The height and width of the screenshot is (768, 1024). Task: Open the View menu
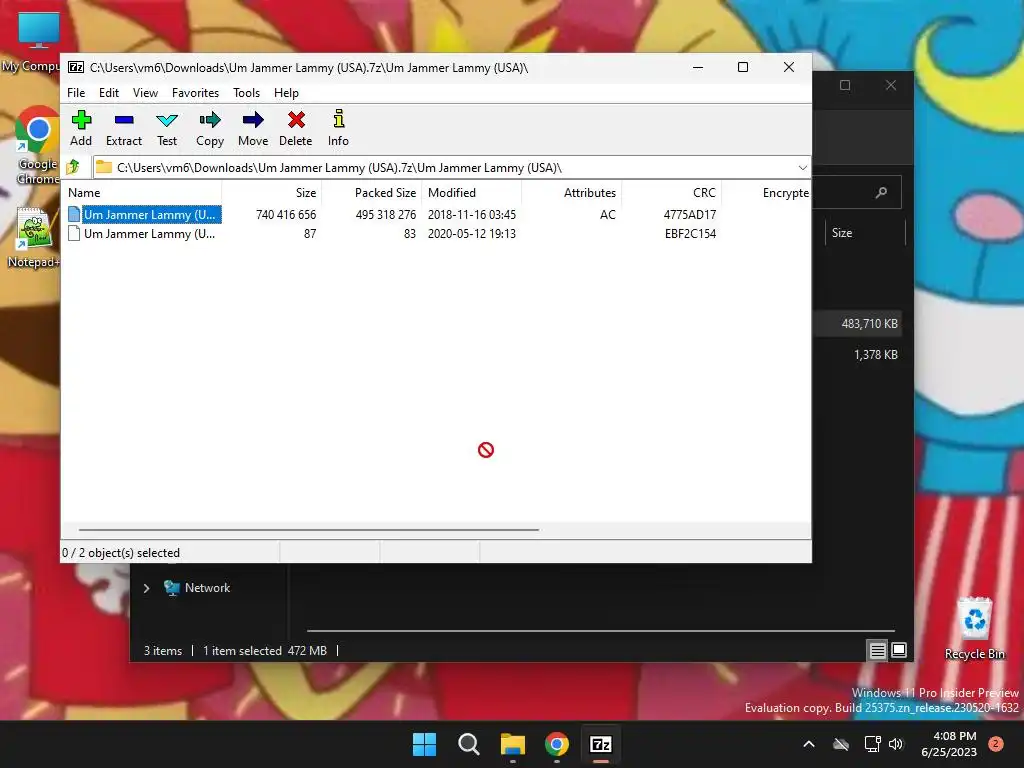point(145,93)
